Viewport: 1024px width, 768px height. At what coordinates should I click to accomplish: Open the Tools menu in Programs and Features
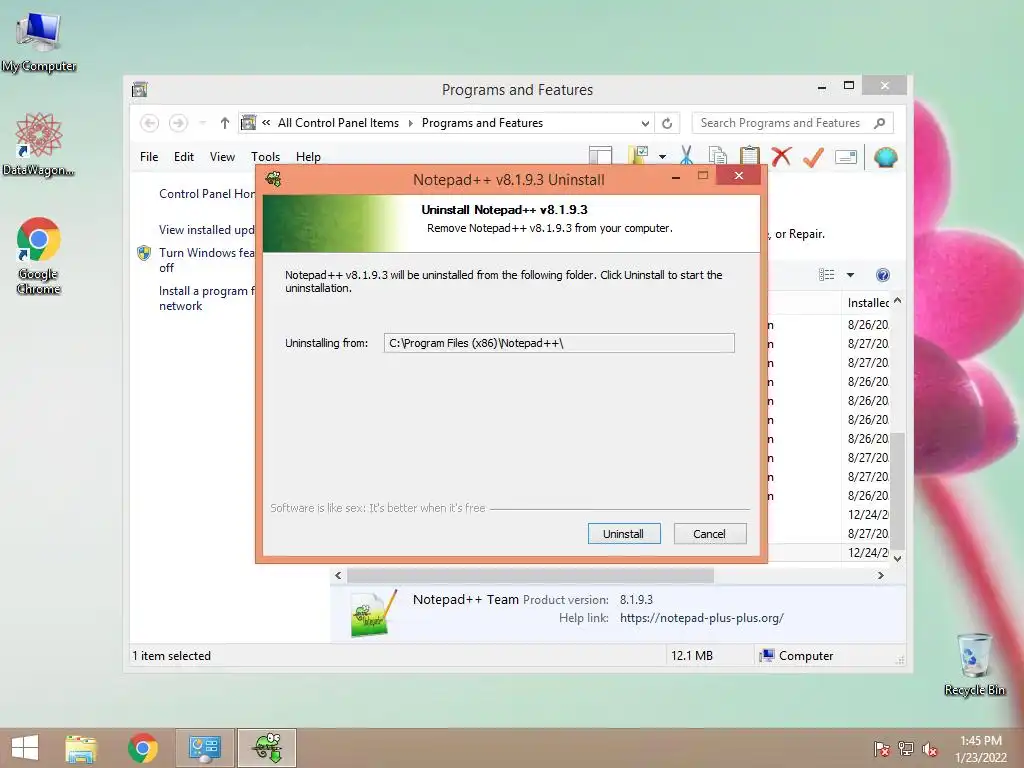click(265, 157)
